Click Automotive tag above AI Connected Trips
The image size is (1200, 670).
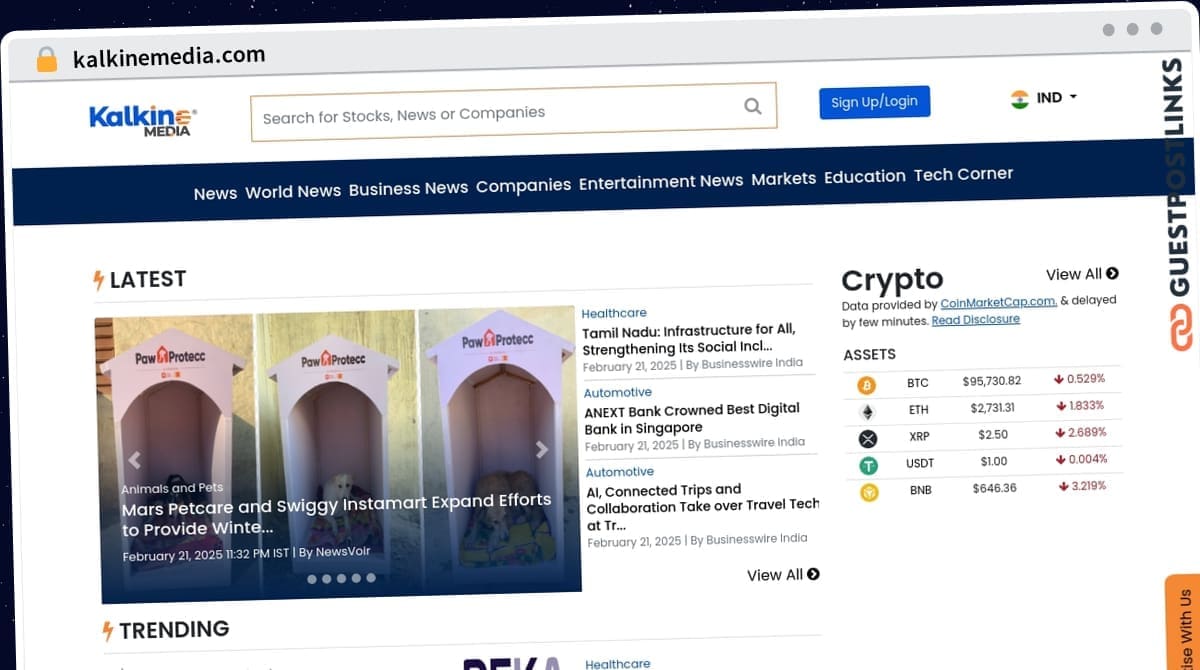[x=620, y=472]
